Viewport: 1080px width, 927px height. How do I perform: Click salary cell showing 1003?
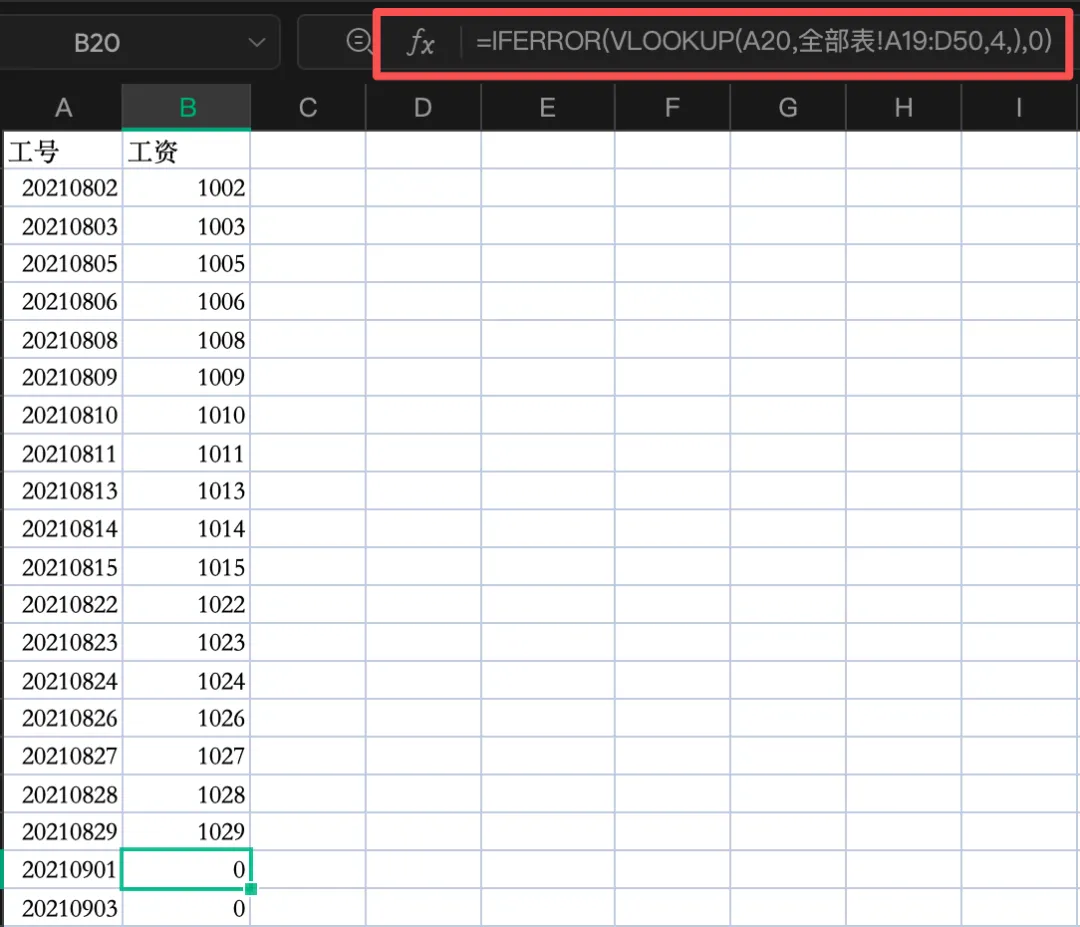coord(187,226)
